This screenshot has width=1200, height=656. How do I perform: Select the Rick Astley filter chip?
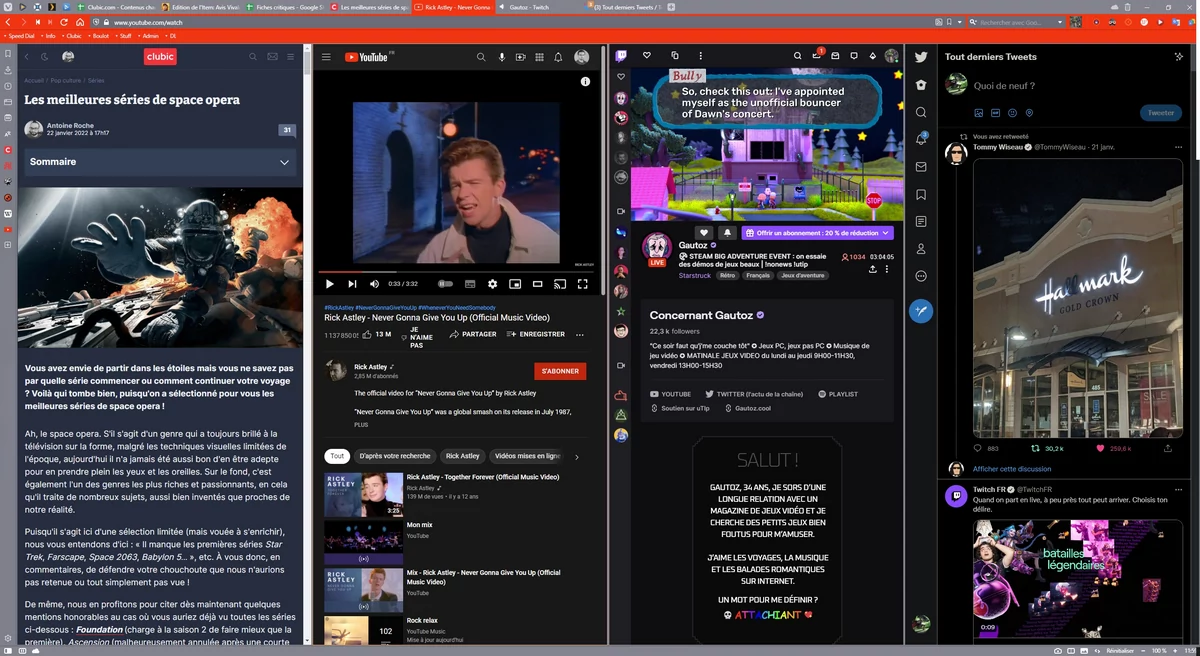[463, 456]
